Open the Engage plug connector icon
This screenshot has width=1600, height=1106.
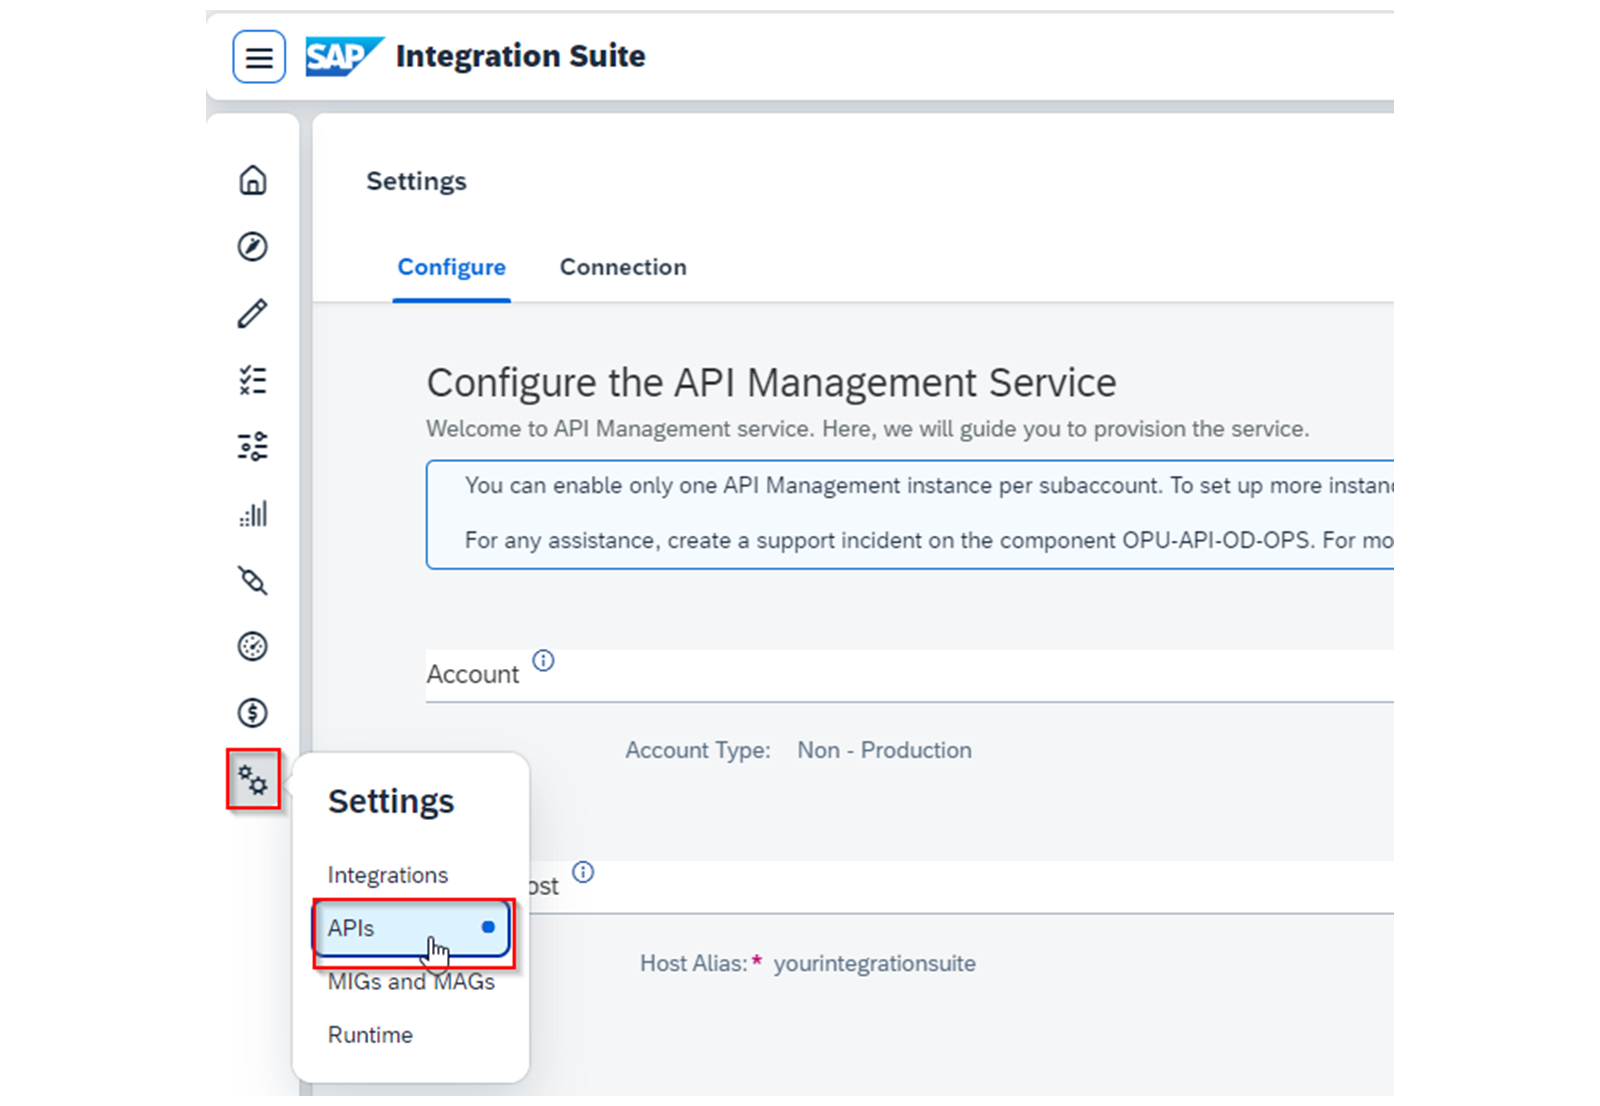pyautogui.click(x=253, y=580)
